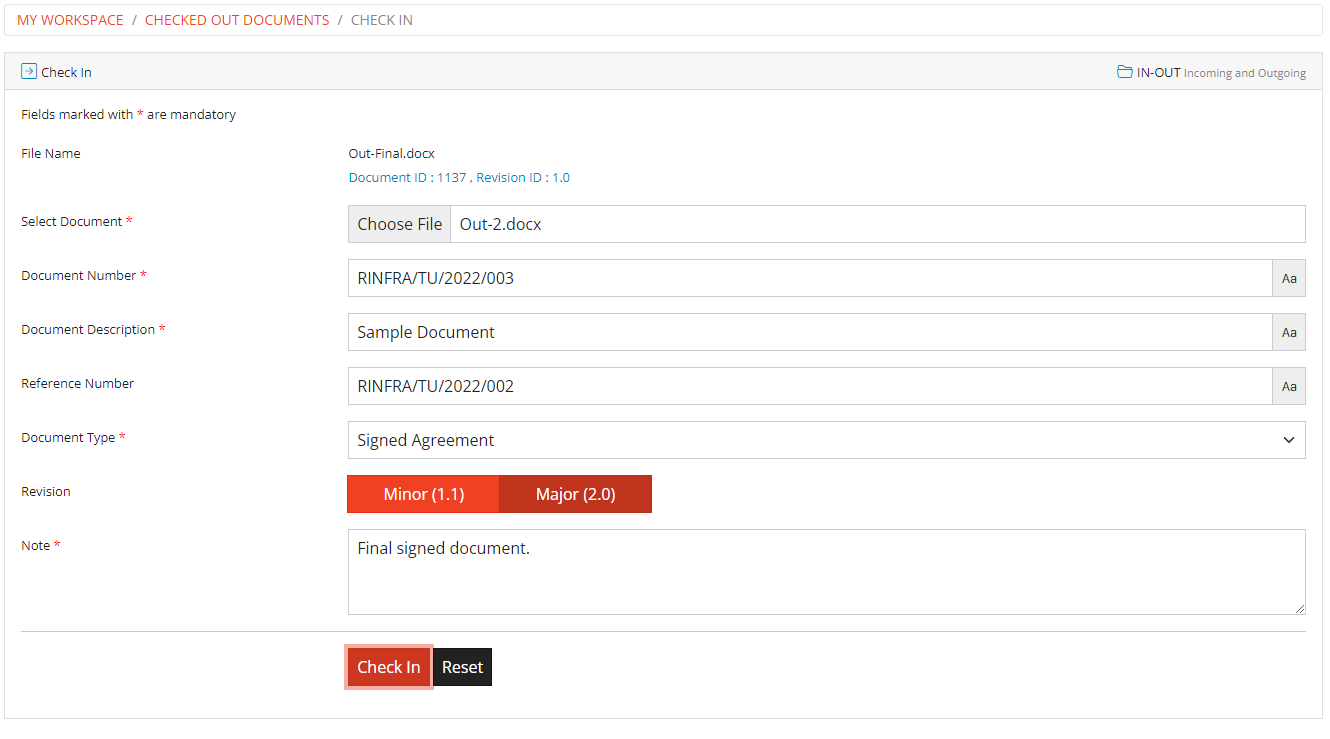Click Aa icon beside Document Number field

[1288, 278]
